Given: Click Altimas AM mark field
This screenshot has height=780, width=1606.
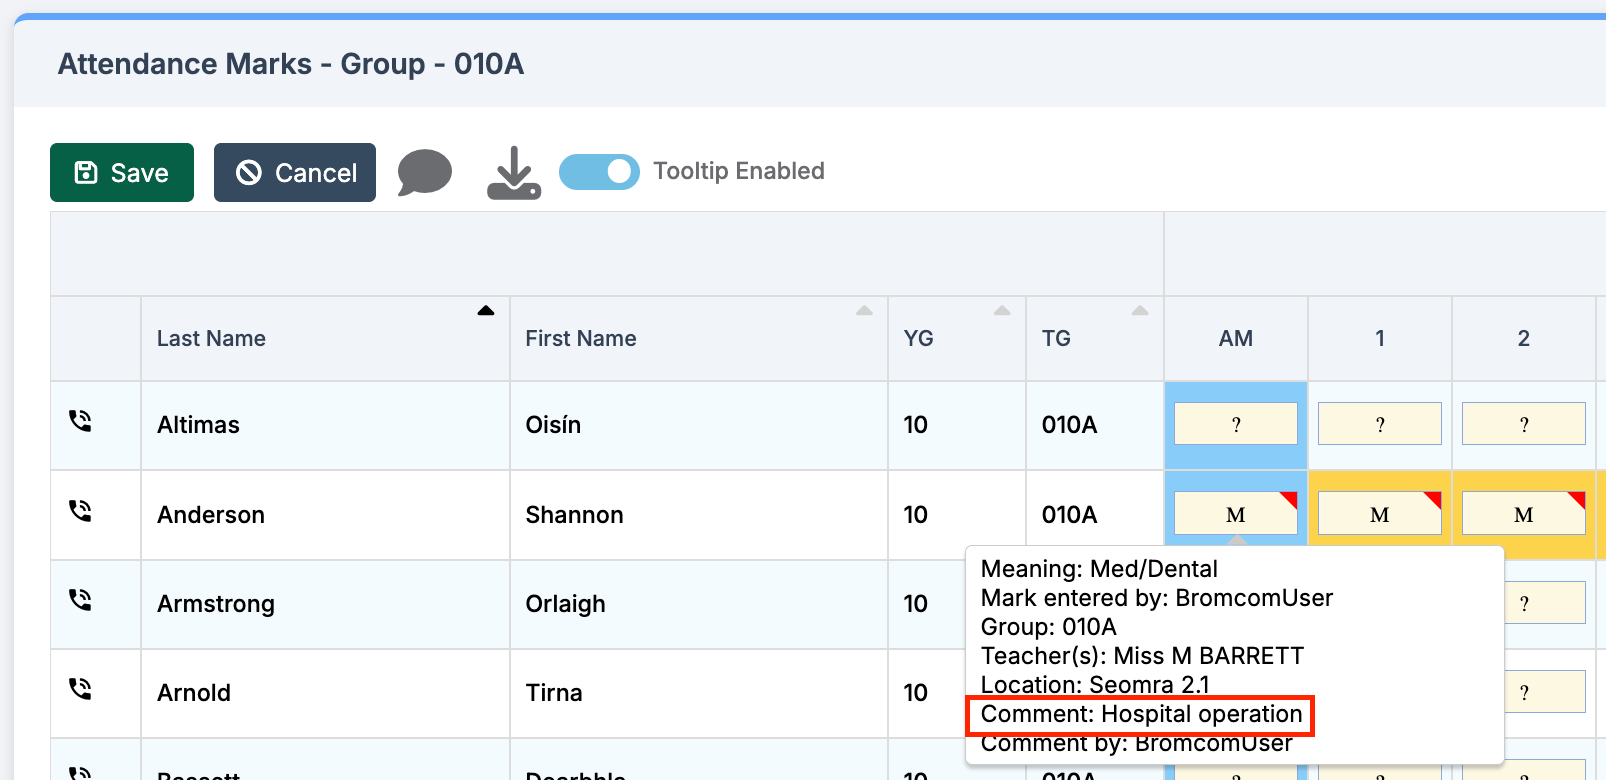Looking at the screenshot, I should [1235, 424].
